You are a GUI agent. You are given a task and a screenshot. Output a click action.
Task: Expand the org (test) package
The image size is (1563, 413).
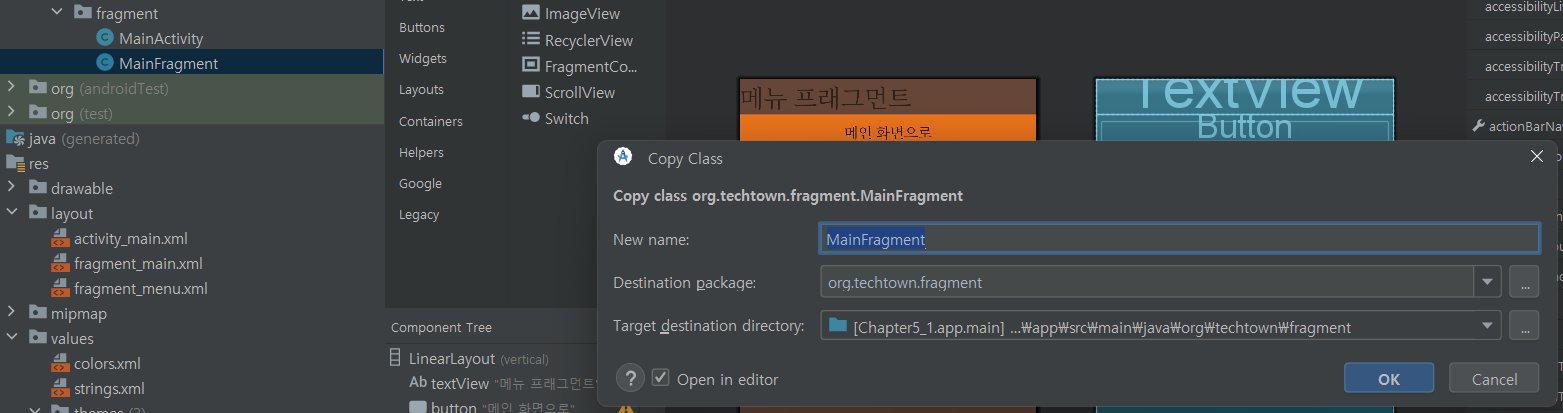pos(11,113)
